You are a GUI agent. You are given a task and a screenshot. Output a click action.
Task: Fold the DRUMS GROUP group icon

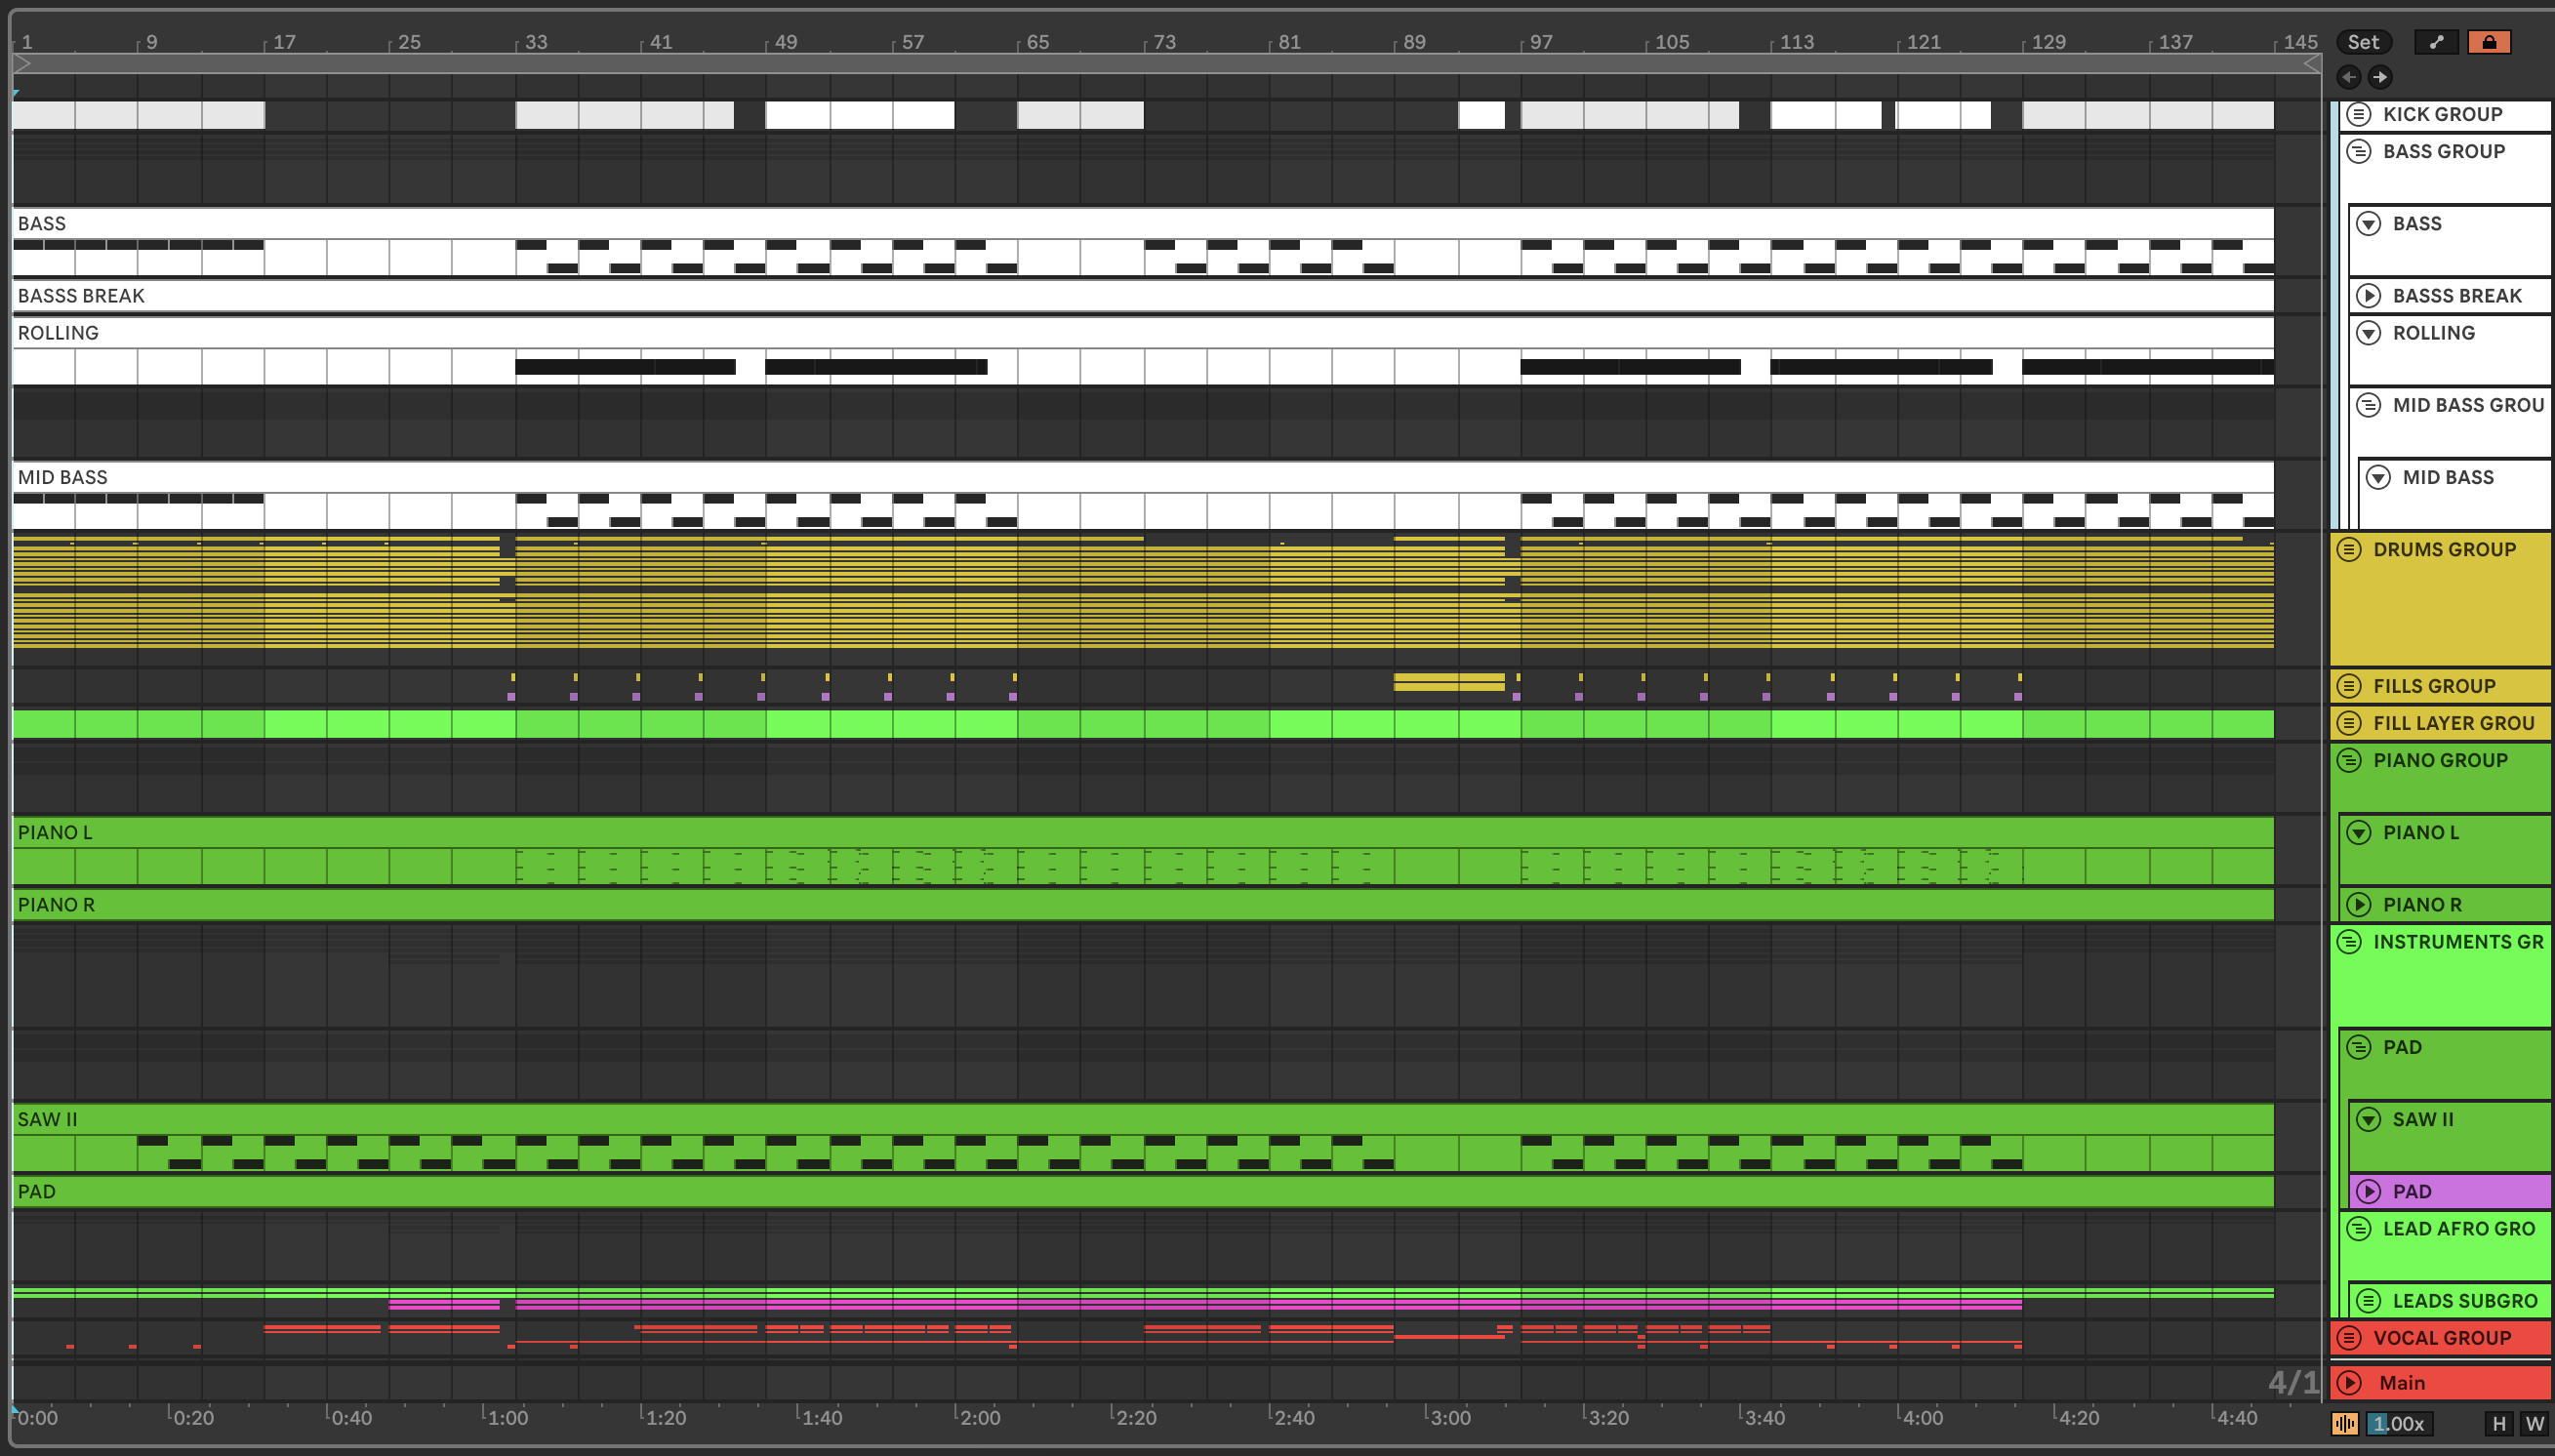[x=2349, y=550]
